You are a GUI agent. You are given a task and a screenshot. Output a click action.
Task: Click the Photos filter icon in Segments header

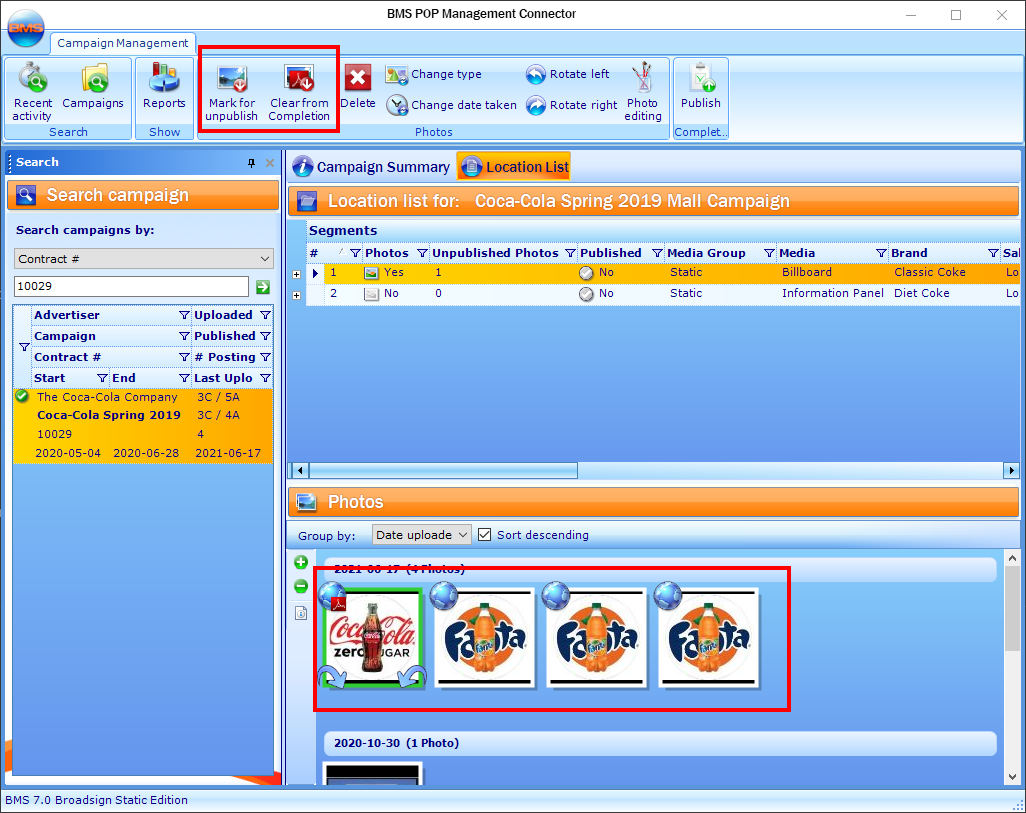pos(422,253)
